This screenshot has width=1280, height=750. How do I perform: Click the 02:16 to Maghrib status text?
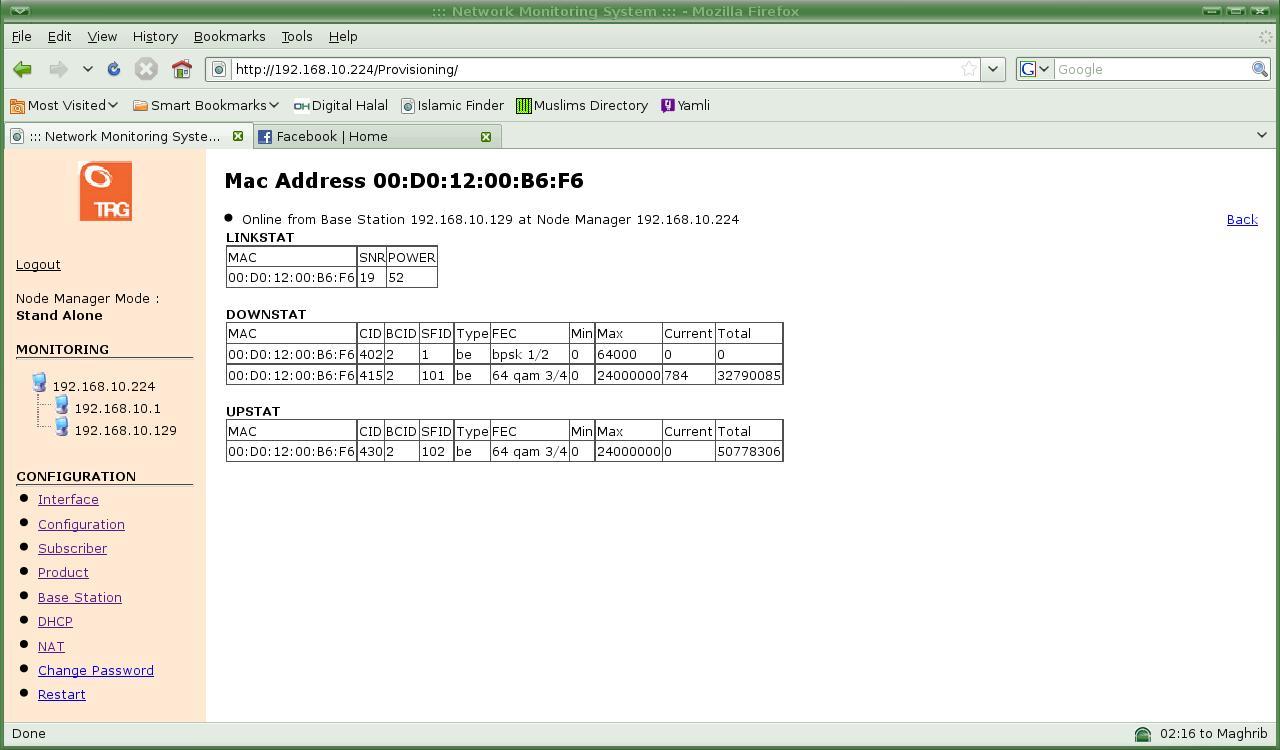click(1214, 734)
